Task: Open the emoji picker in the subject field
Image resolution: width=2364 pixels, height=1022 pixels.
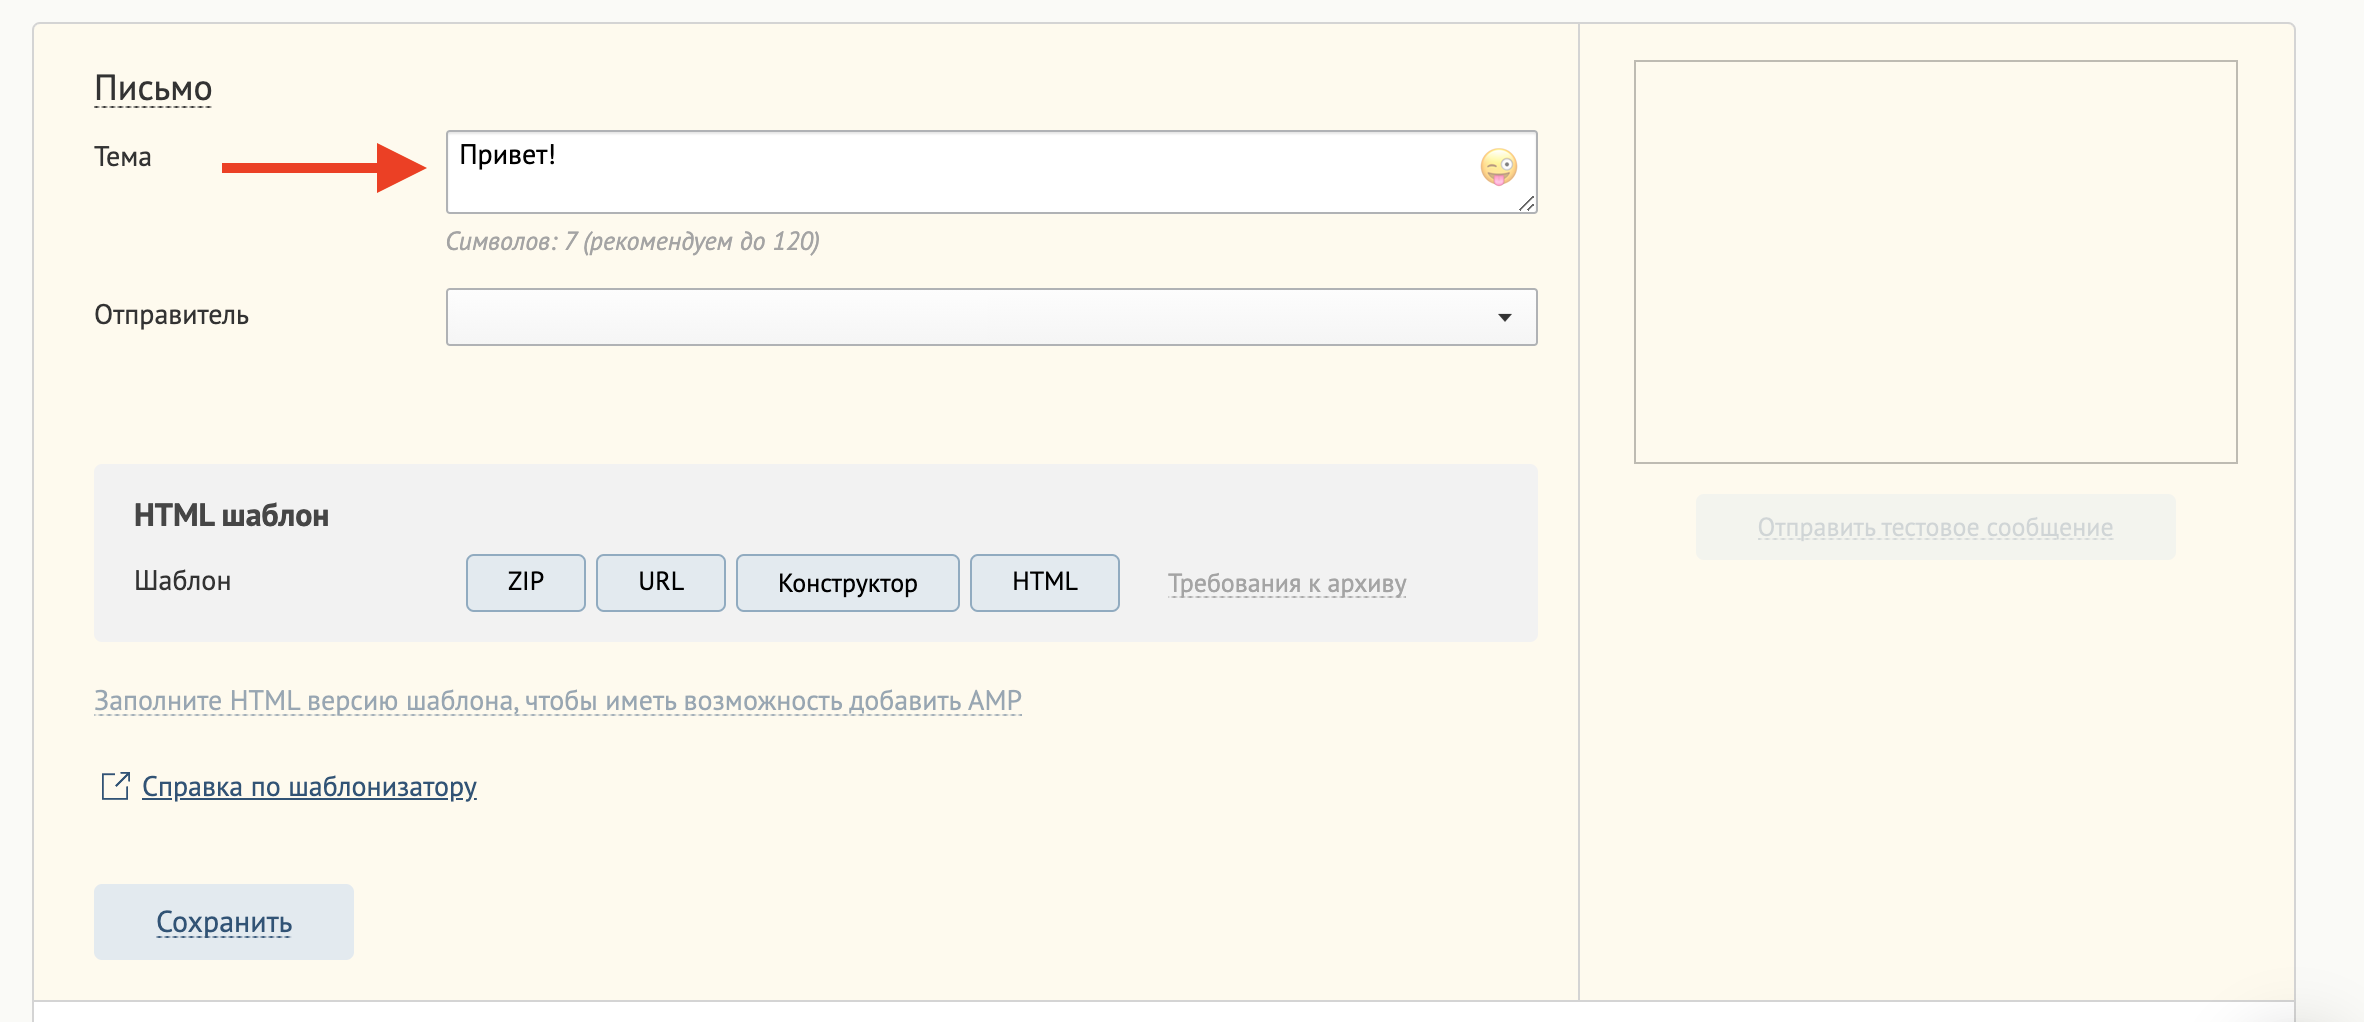Action: (x=1498, y=167)
